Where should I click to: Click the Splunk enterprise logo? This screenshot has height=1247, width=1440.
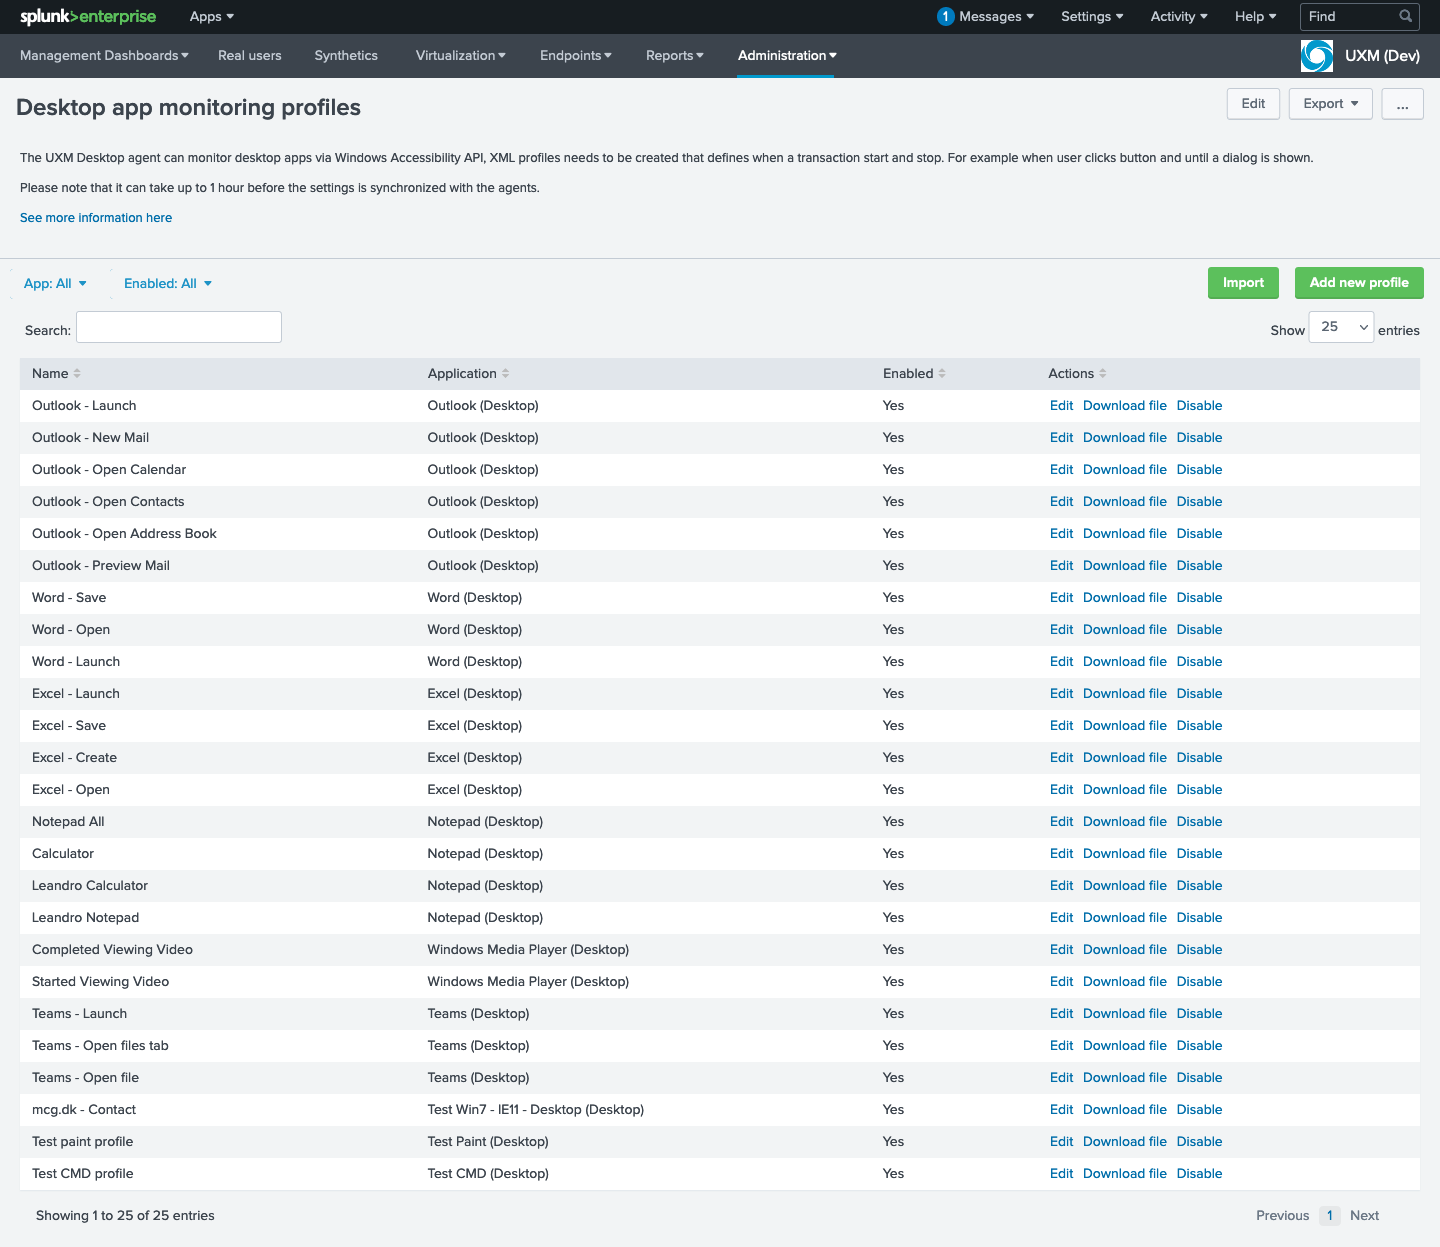[88, 17]
